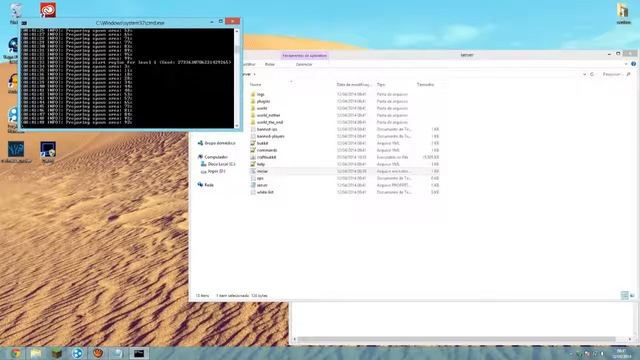Open Grupo doméstico in navigation pane
This screenshot has width=640, height=360.
click(216, 143)
